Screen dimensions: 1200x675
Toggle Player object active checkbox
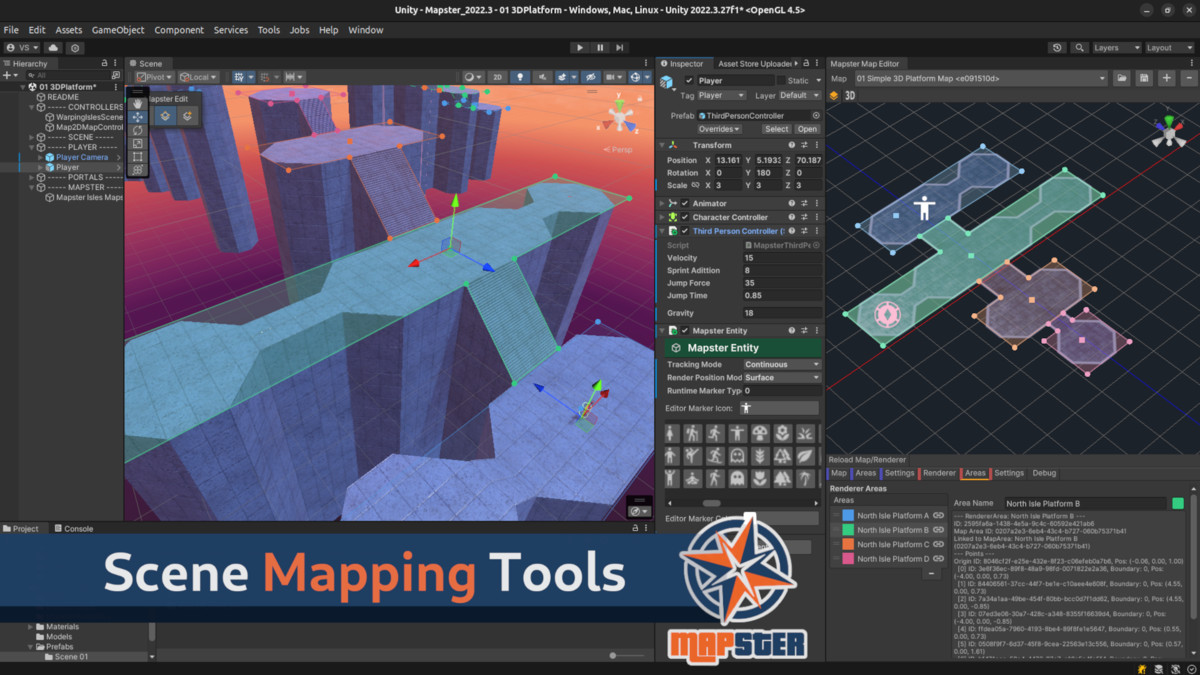pos(689,80)
